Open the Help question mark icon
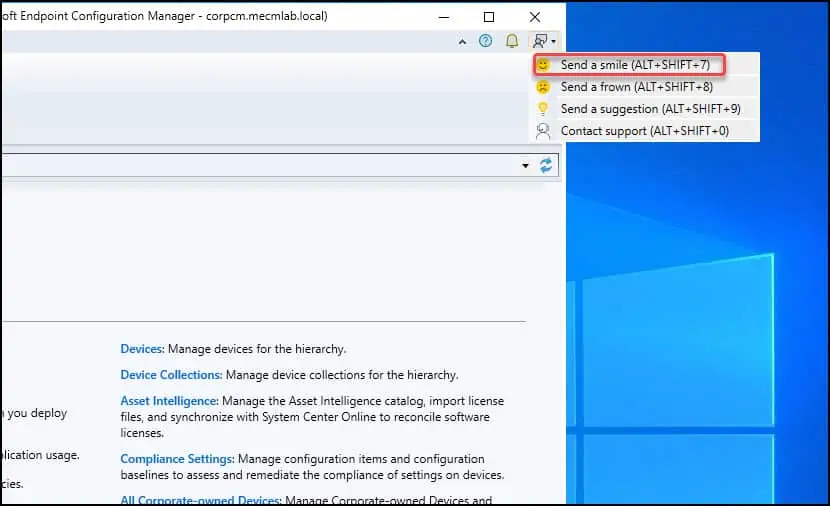This screenshot has height=506, width=830. (x=485, y=41)
